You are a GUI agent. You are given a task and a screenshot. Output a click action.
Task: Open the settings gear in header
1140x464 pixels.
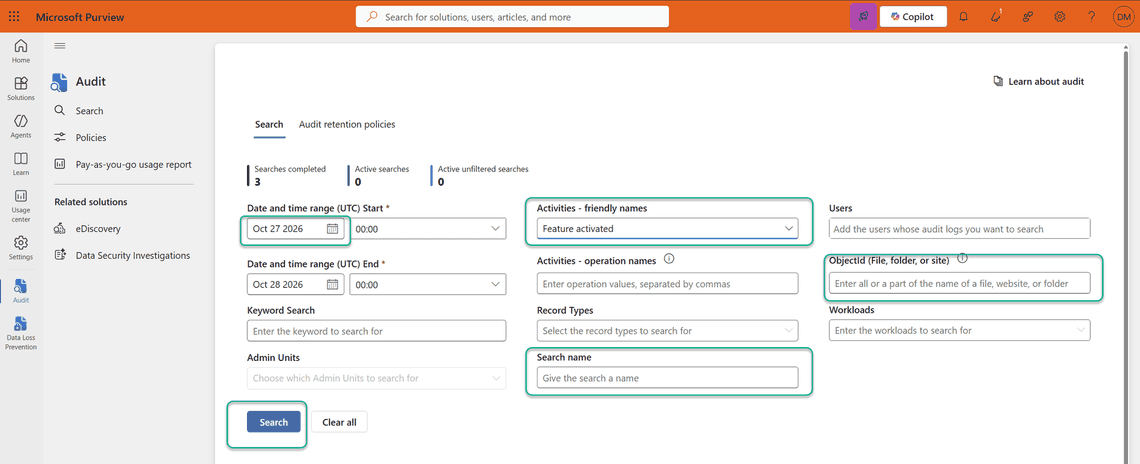[x=1060, y=17]
